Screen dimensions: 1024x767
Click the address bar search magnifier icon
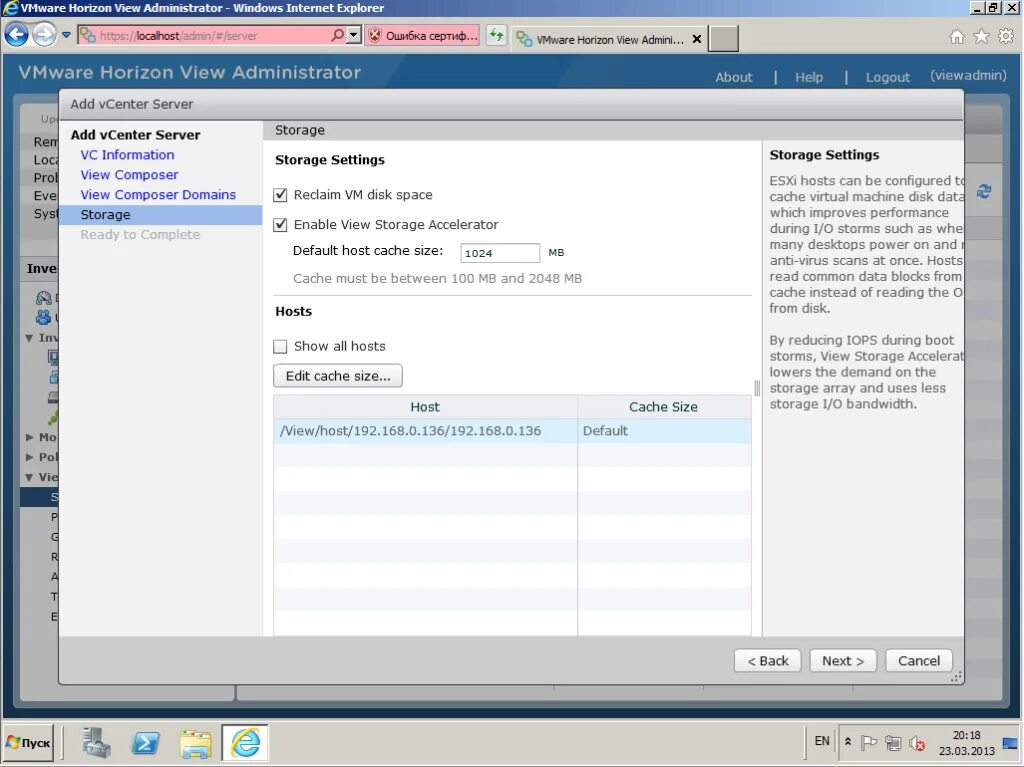(337, 35)
